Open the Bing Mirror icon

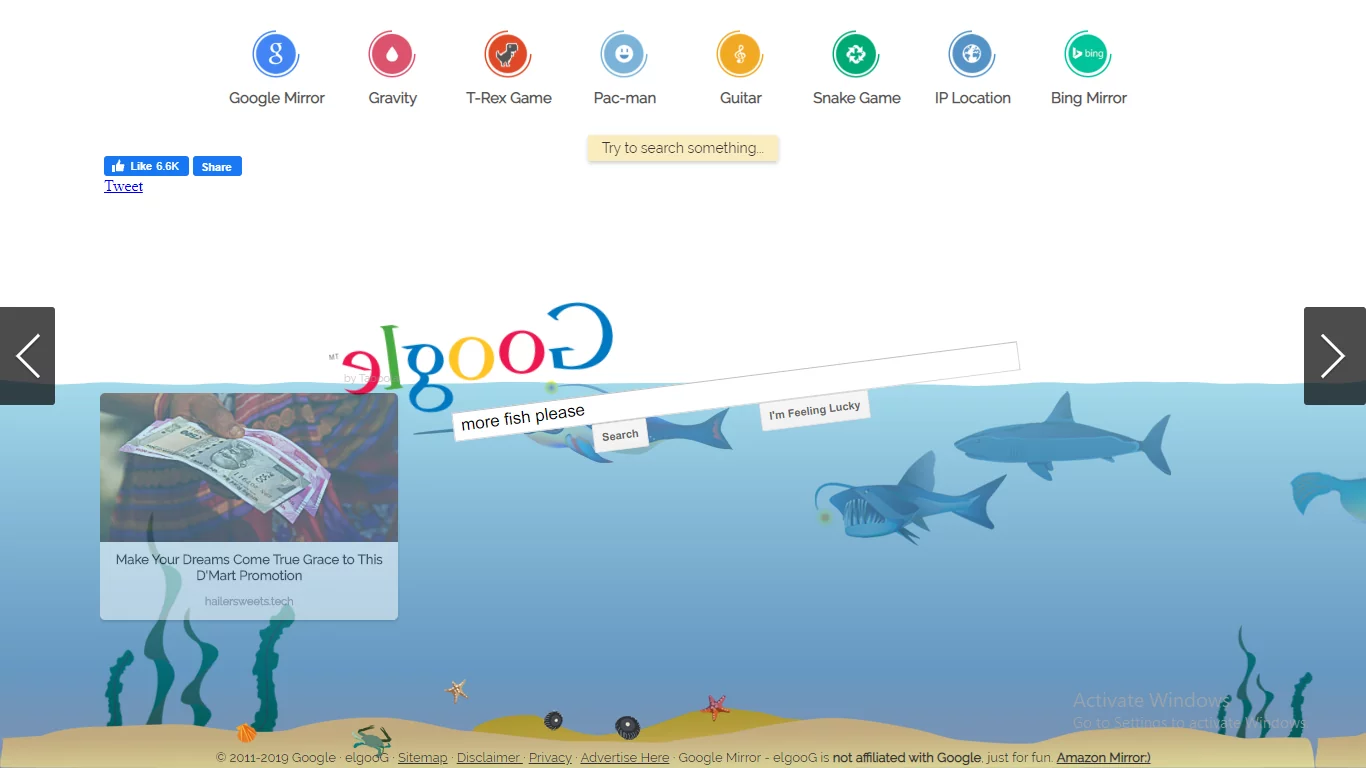coord(1088,54)
